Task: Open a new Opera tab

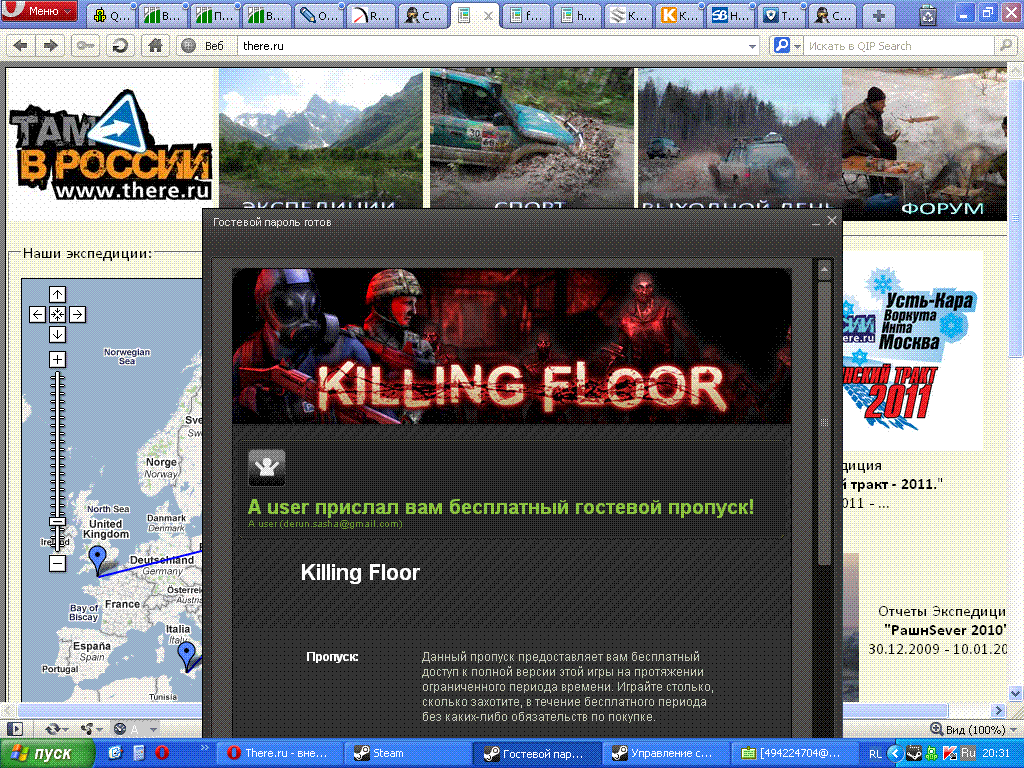Action: coord(878,16)
